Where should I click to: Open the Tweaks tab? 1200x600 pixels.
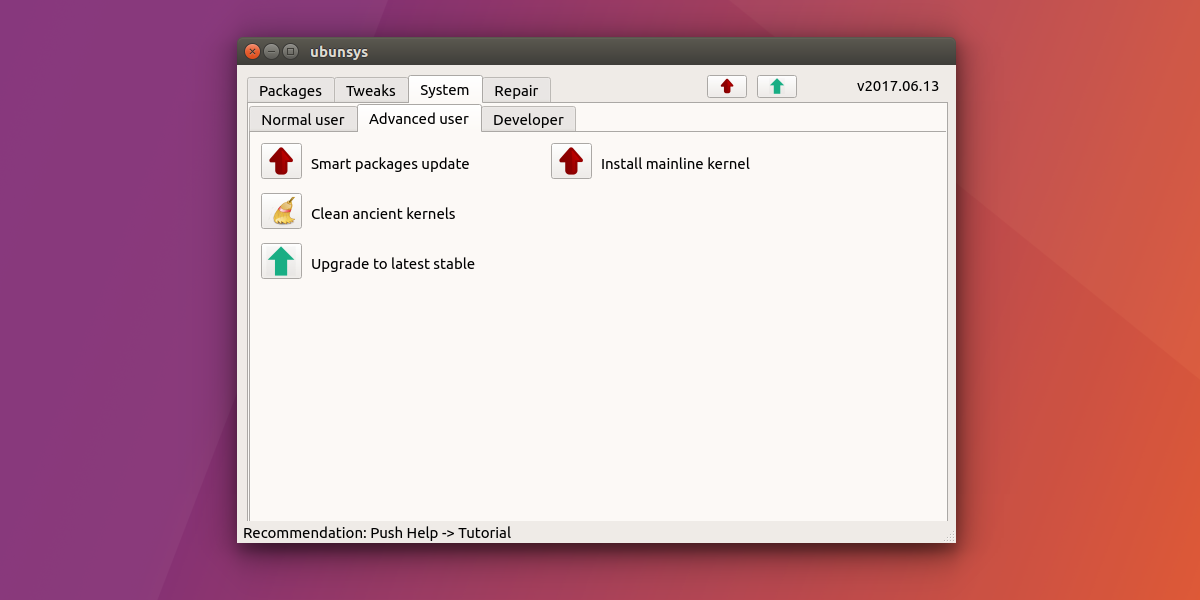point(371,90)
